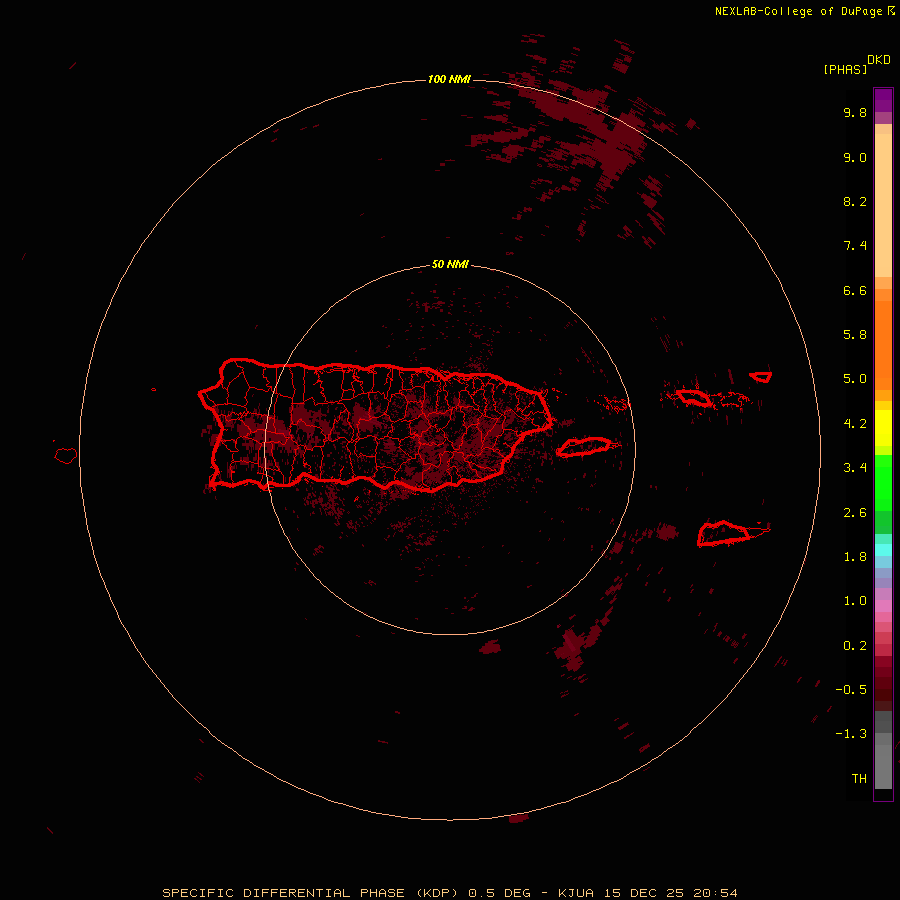Click the 5.8 value on the color scale
Image resolution: width=900 pixels, height=900 pixels.
coord(855,335)
